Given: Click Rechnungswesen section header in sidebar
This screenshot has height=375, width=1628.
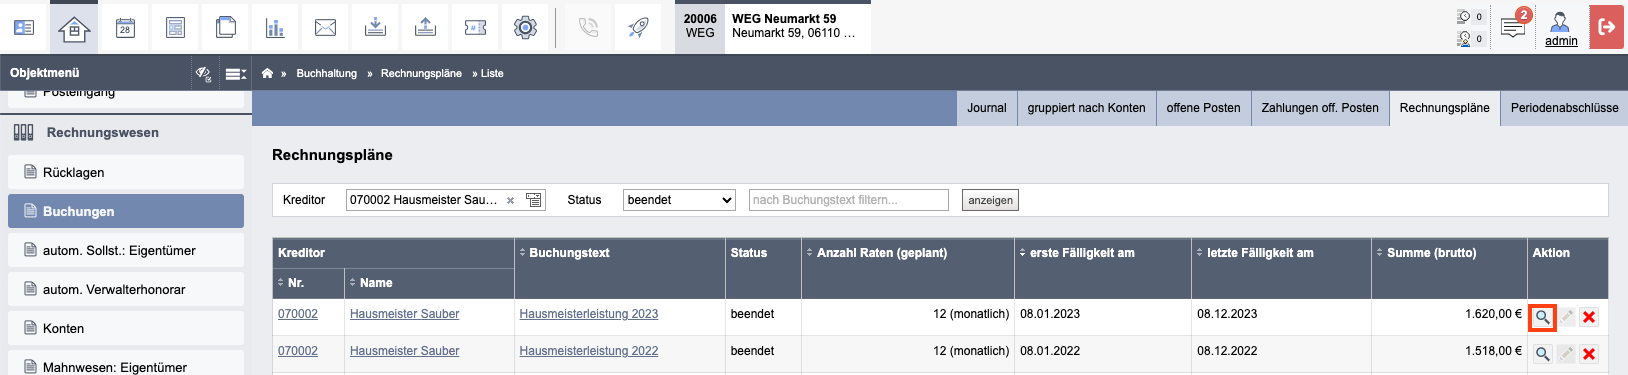Looking at the screenshot, I should (x=102, y=132).
